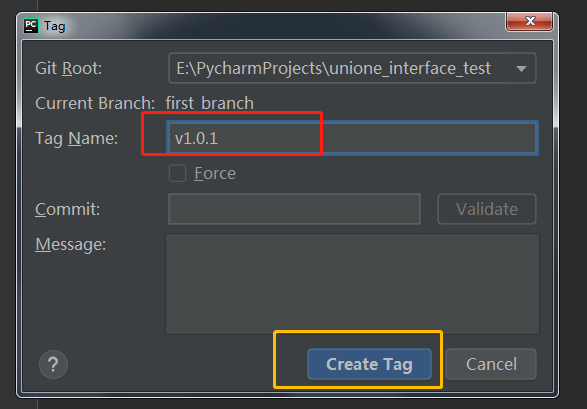Click the Tag Name label
Screen dimensions: 587x409
pyautogui.click(x=76, y=139)
